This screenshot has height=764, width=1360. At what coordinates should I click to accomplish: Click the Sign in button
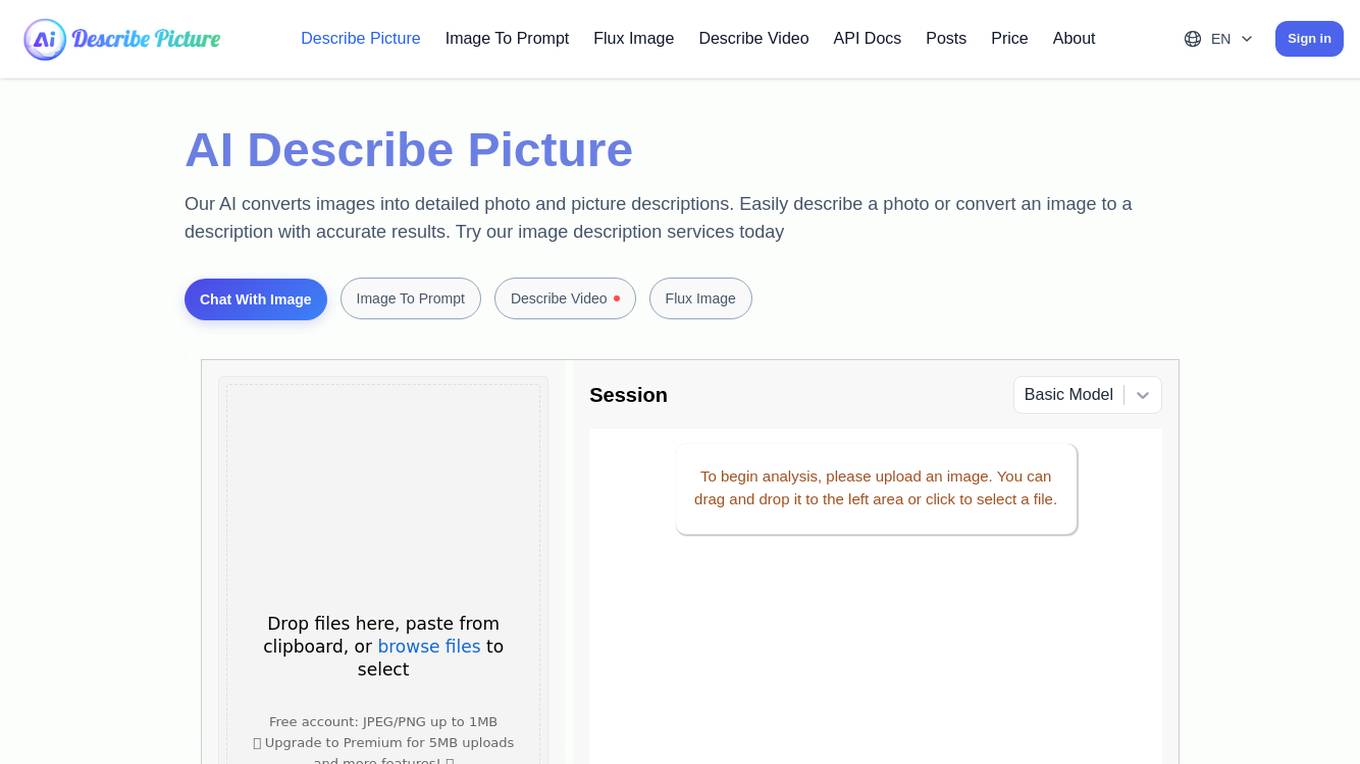(1309, 39)
